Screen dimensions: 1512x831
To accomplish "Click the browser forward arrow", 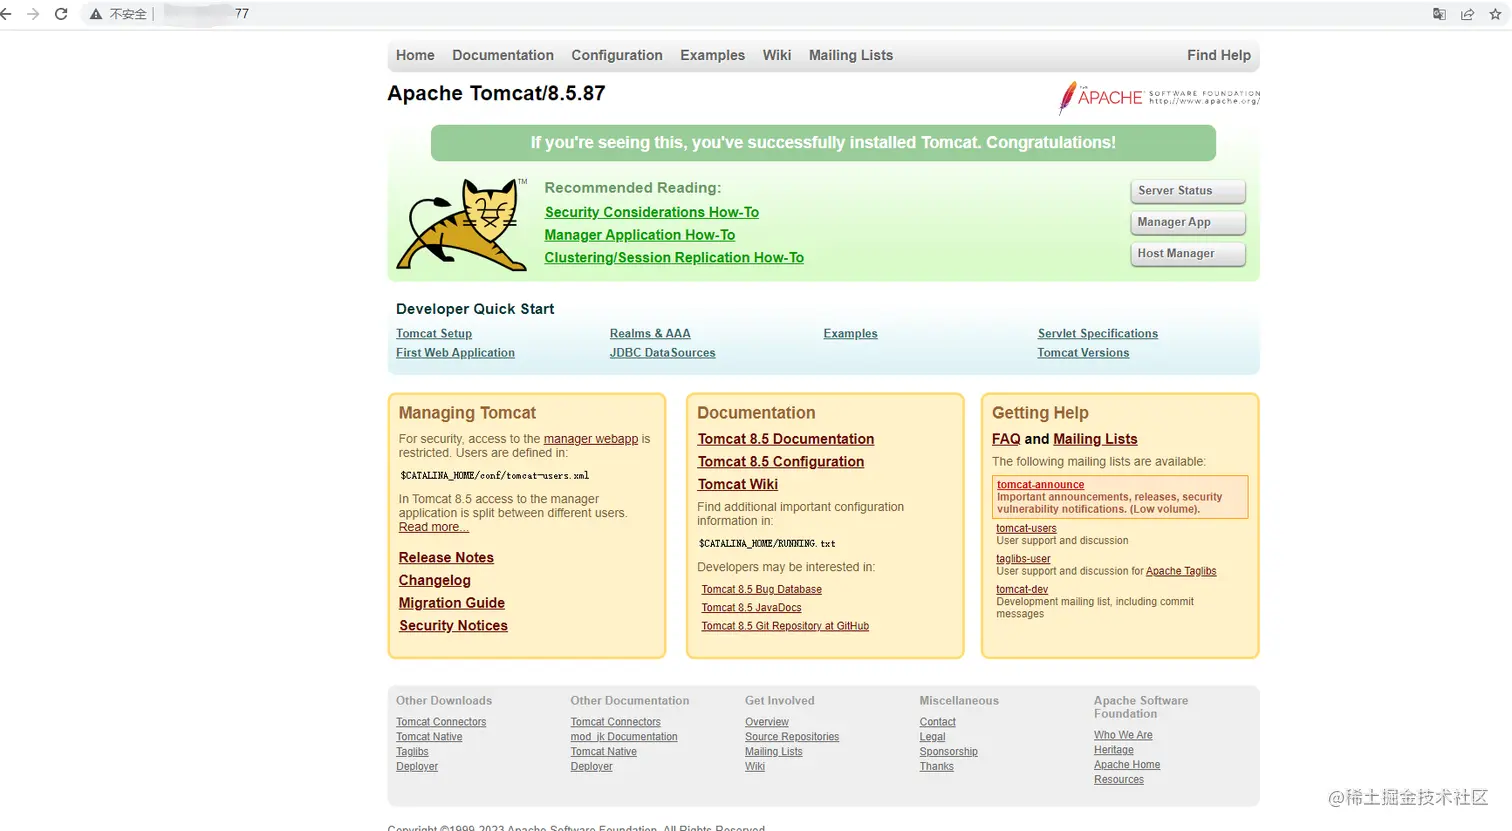I will click(33, 14).
